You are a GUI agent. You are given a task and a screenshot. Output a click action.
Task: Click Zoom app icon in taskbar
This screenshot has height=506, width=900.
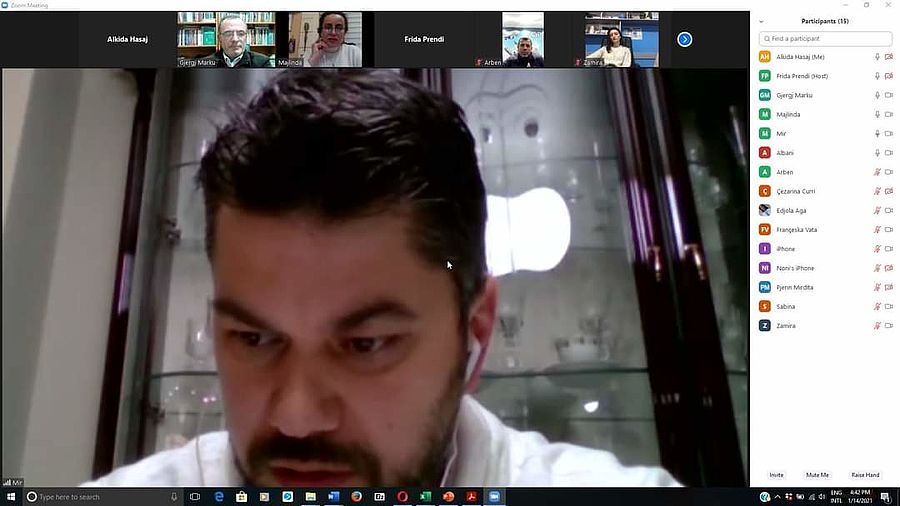[x=494, y=497]
